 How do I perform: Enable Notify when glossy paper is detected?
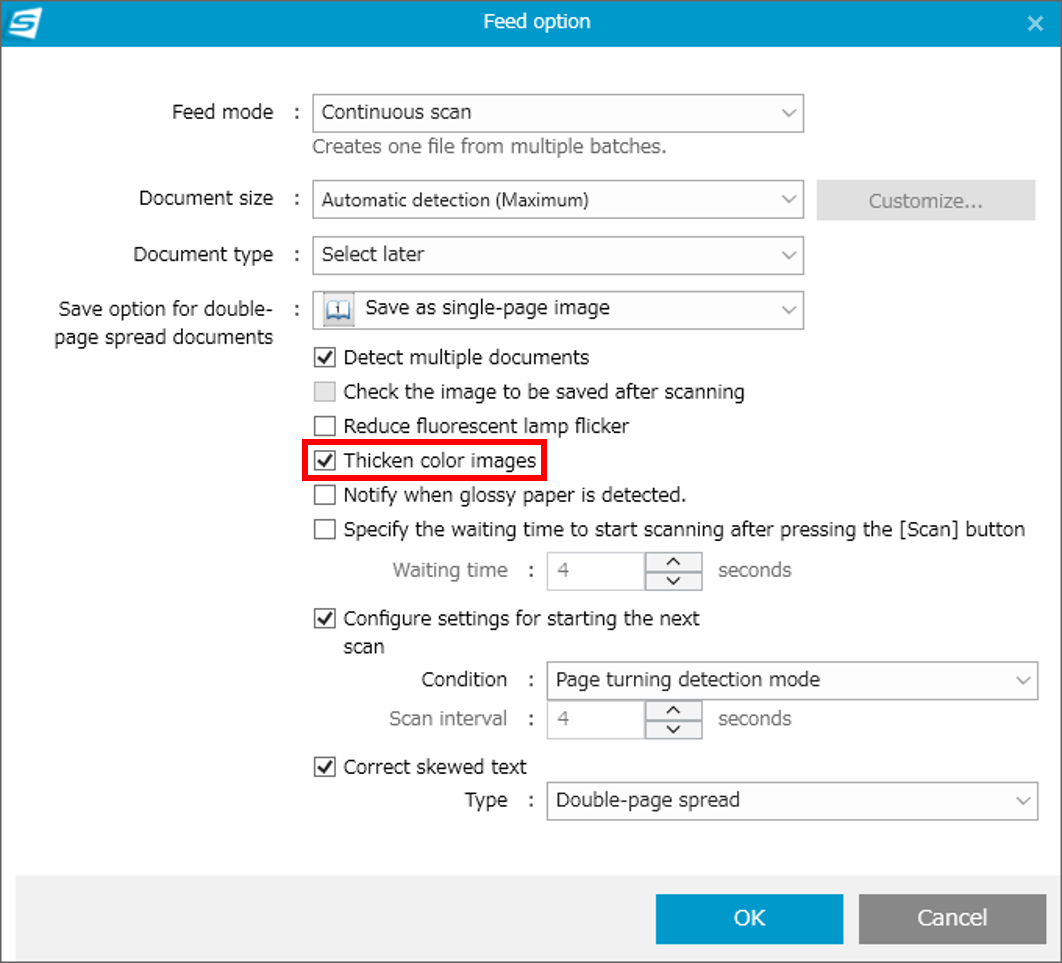[324, 495]
